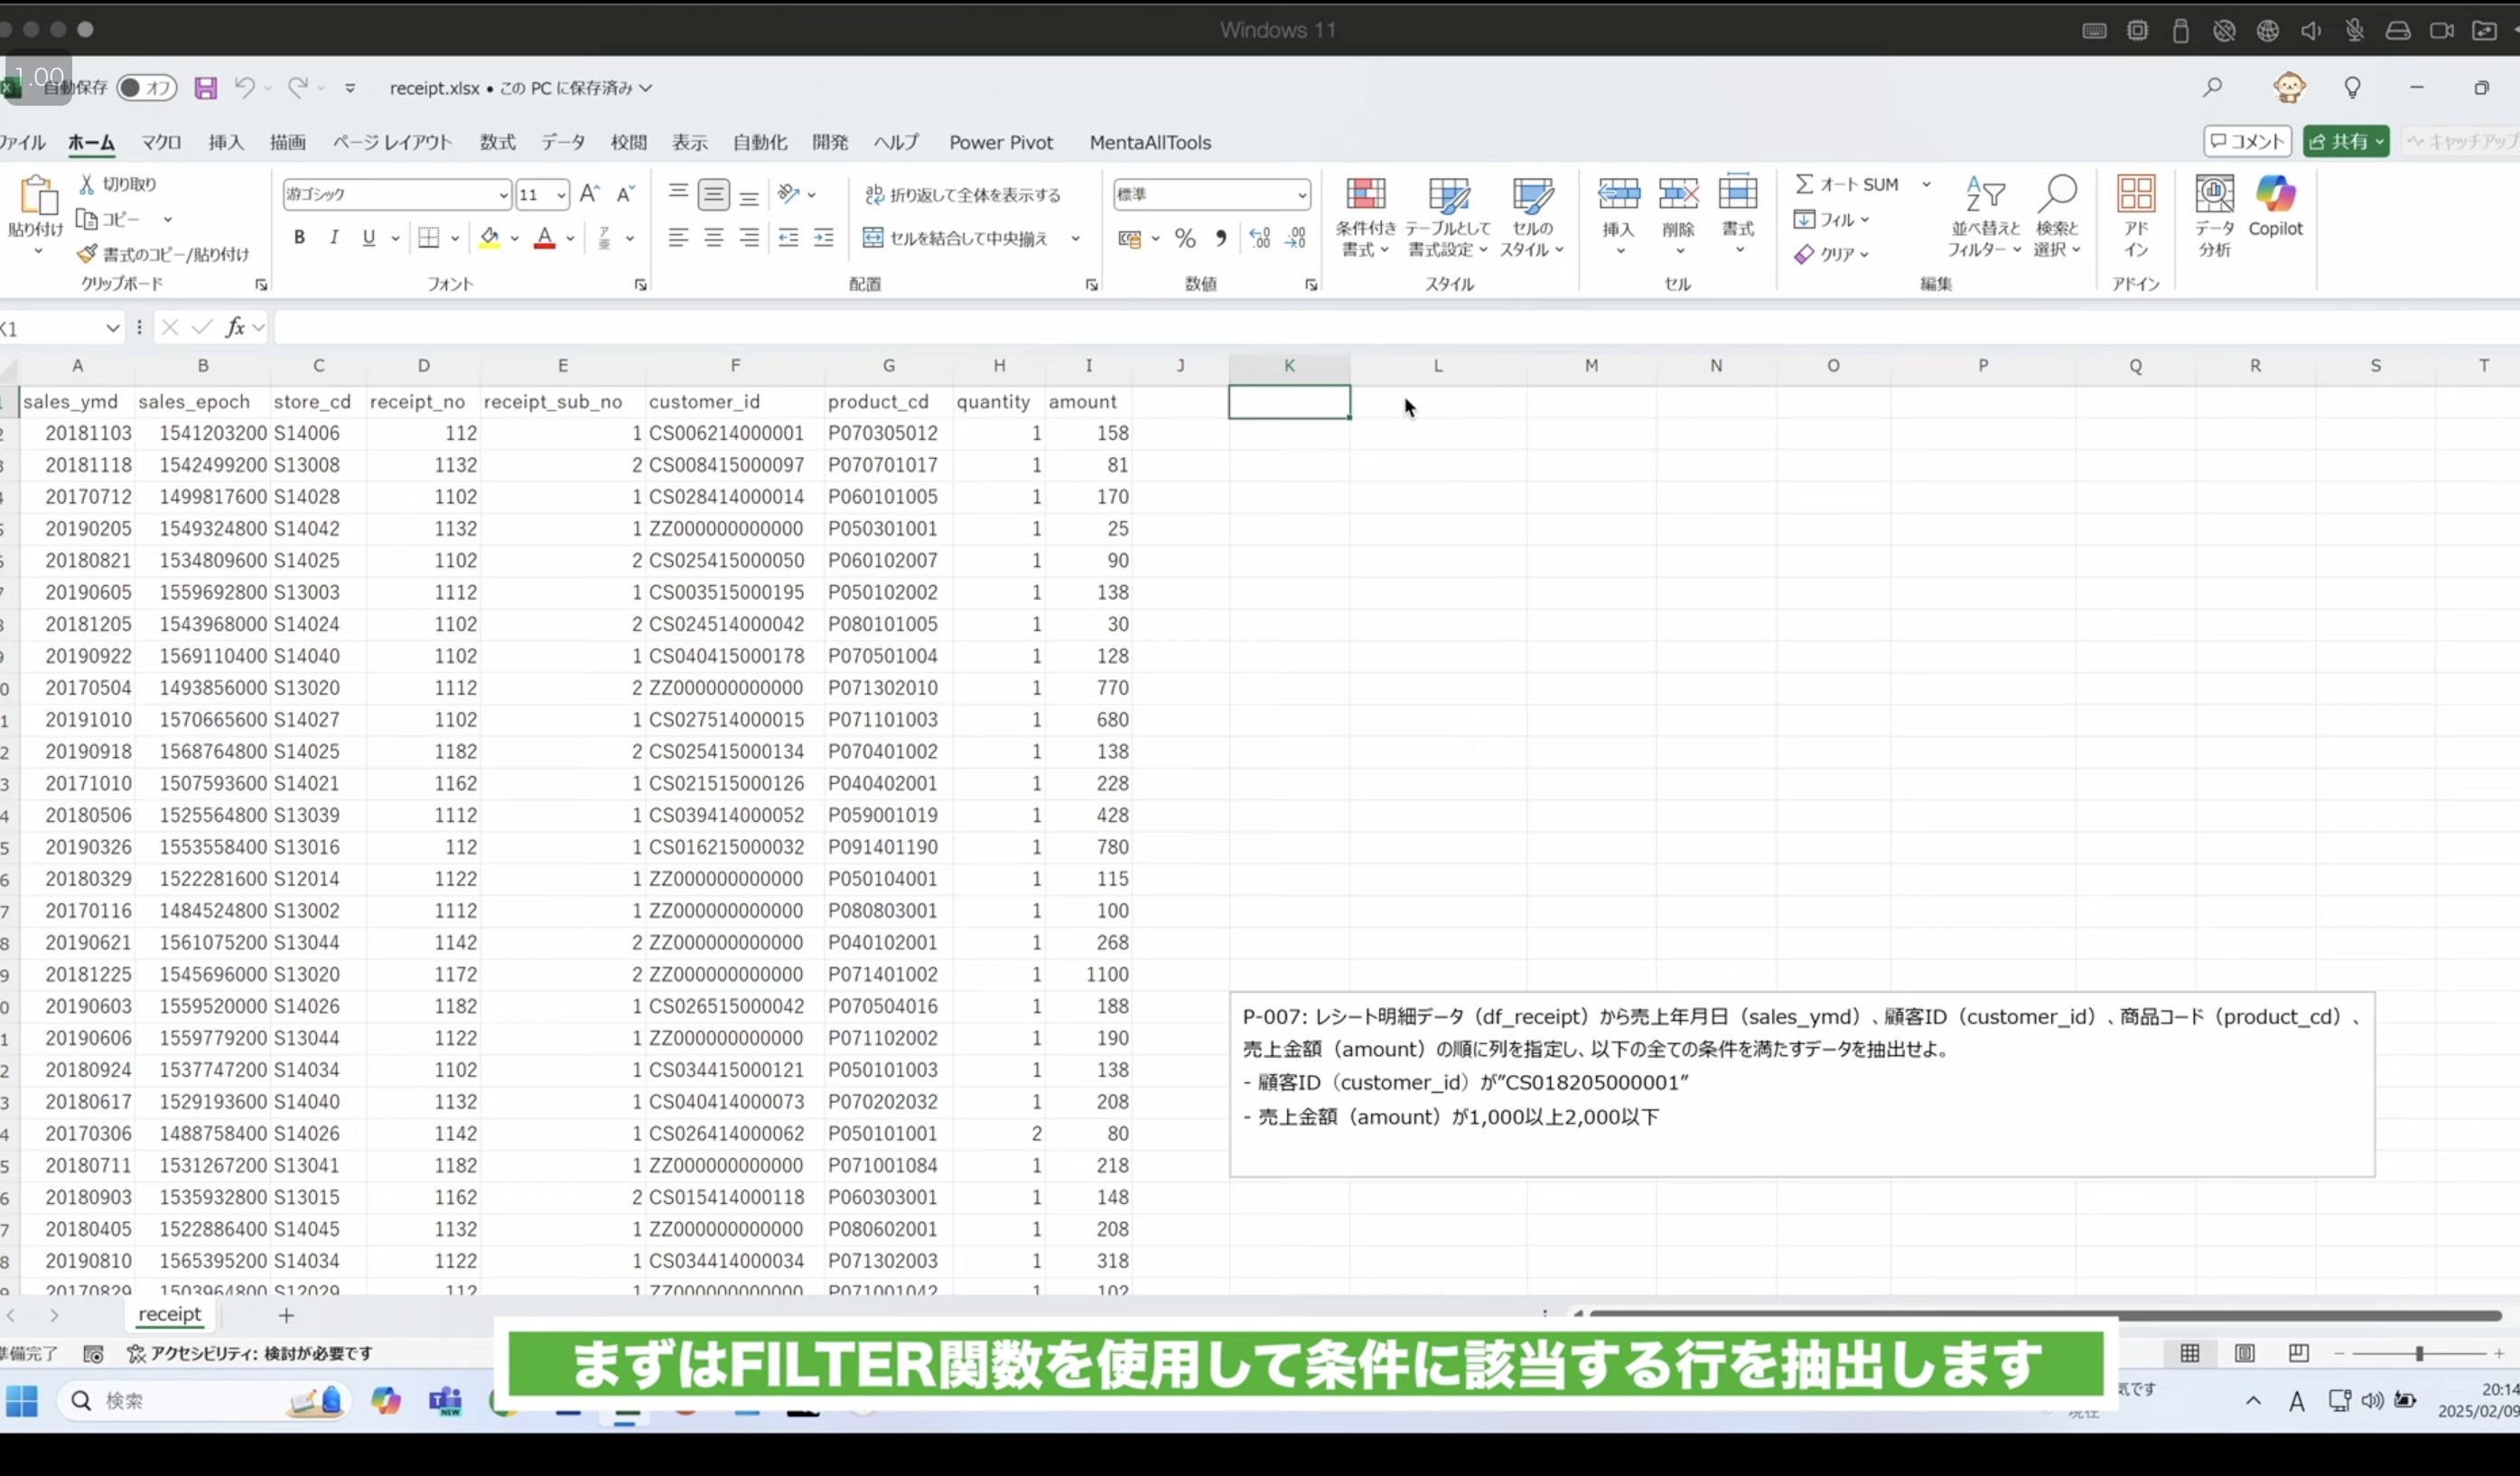This screenshot has width=2520, height=1476.
Task: Click the Cut (切り取り) scissors icon
Action: (x=88, y=184)
